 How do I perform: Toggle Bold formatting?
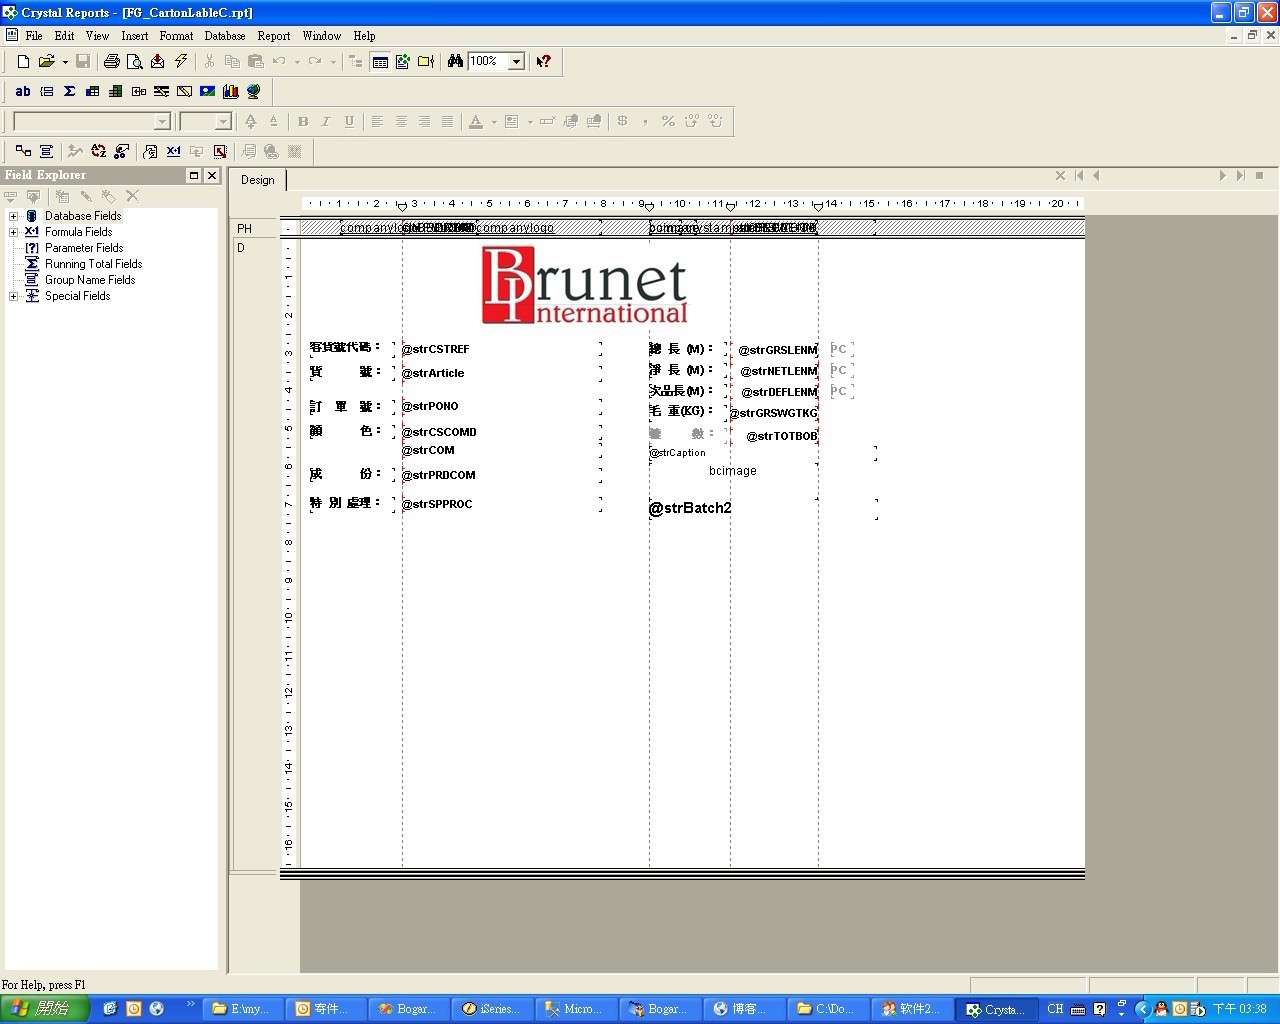(x=303, y=121)
